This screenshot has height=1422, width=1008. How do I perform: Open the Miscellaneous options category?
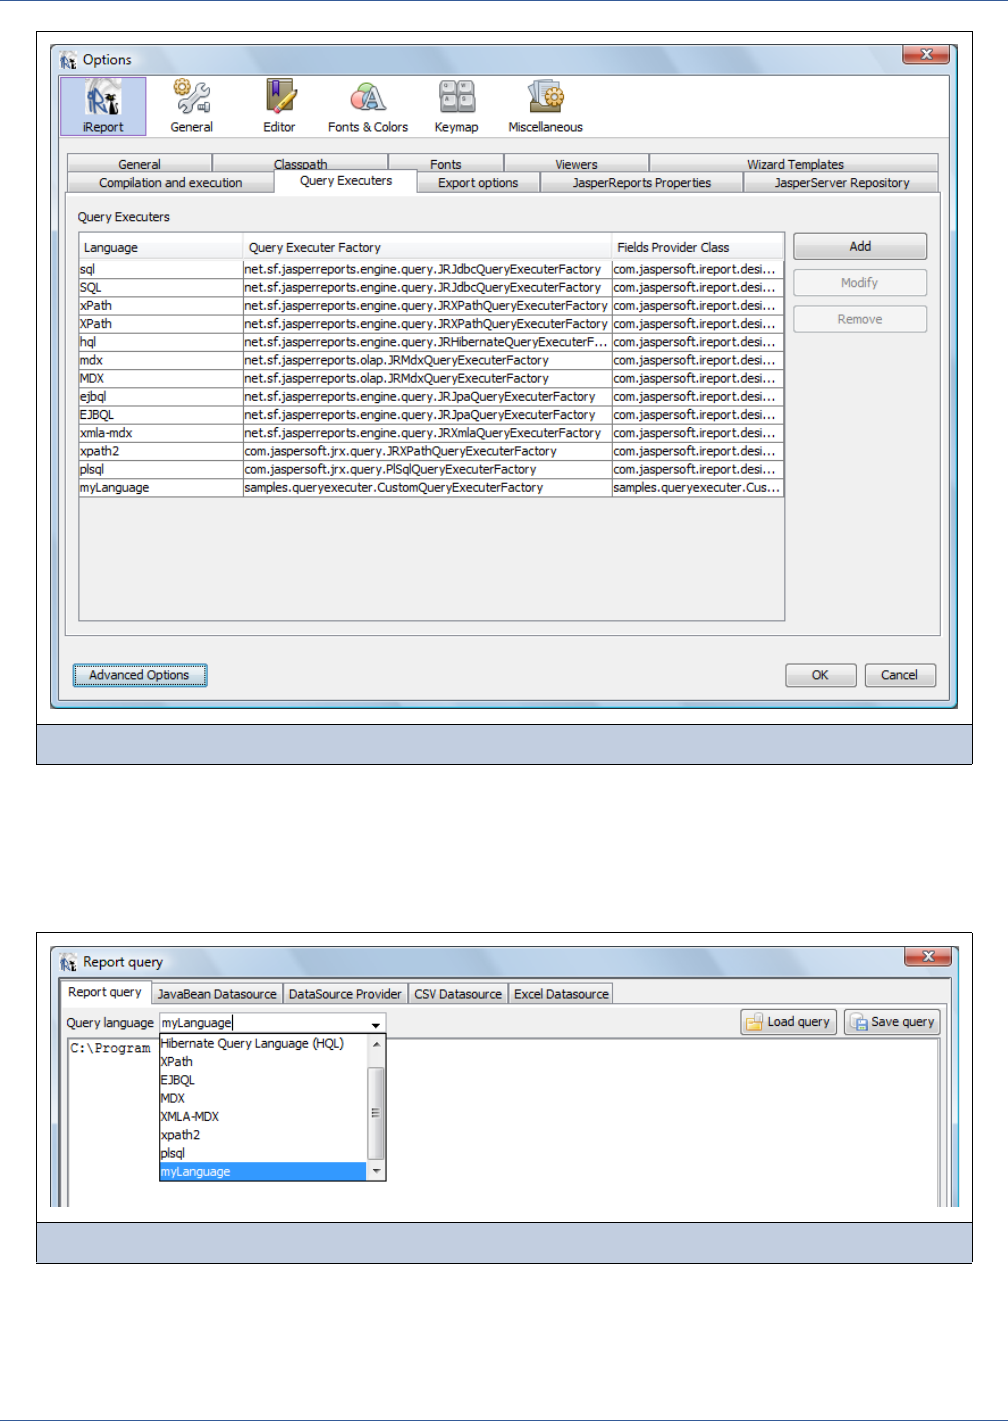(x=546, y=106)
